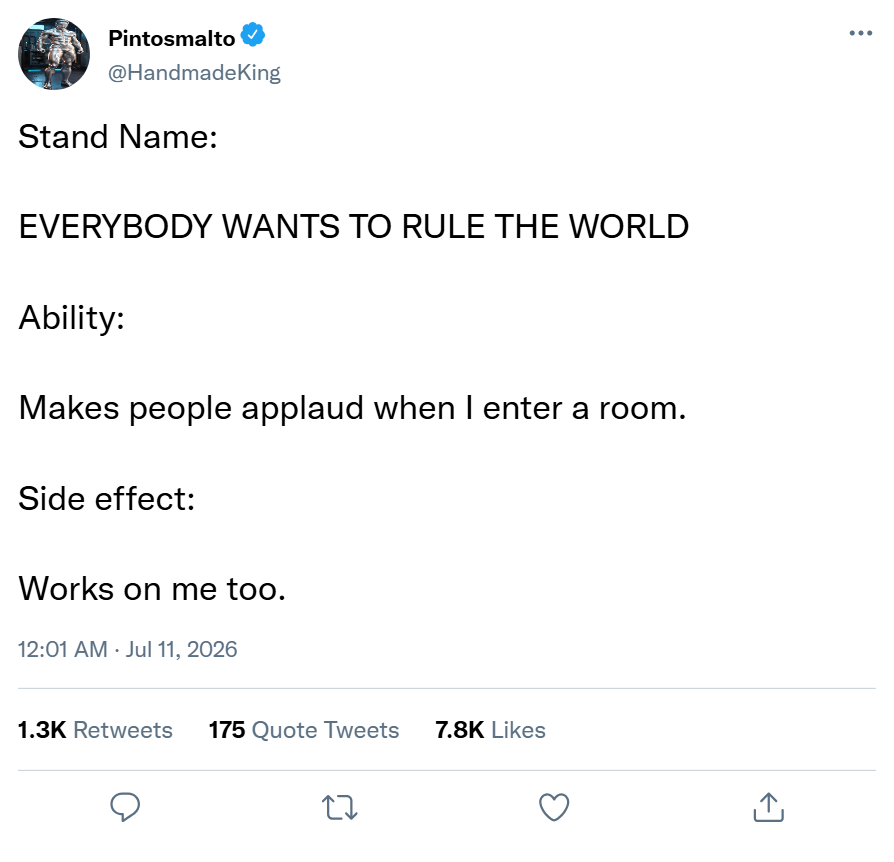Click the text EVERYBODY WANTS TO RULE THE WORLD
The image size is (894, 862).
point(353,226)
